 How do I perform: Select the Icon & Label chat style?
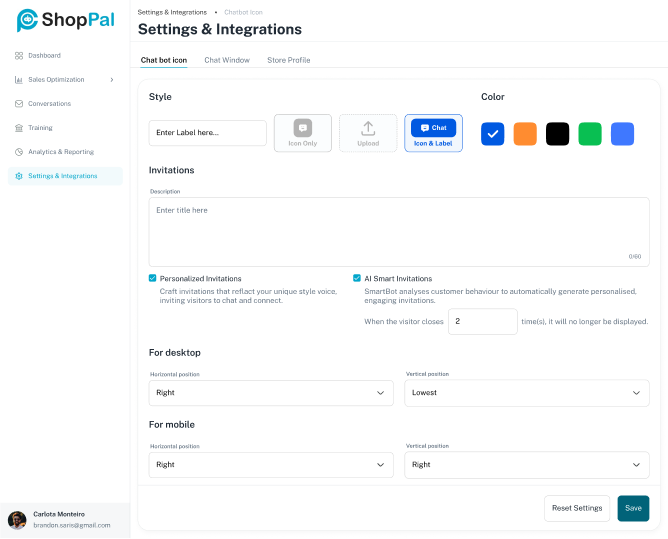[x=433, y=133]
